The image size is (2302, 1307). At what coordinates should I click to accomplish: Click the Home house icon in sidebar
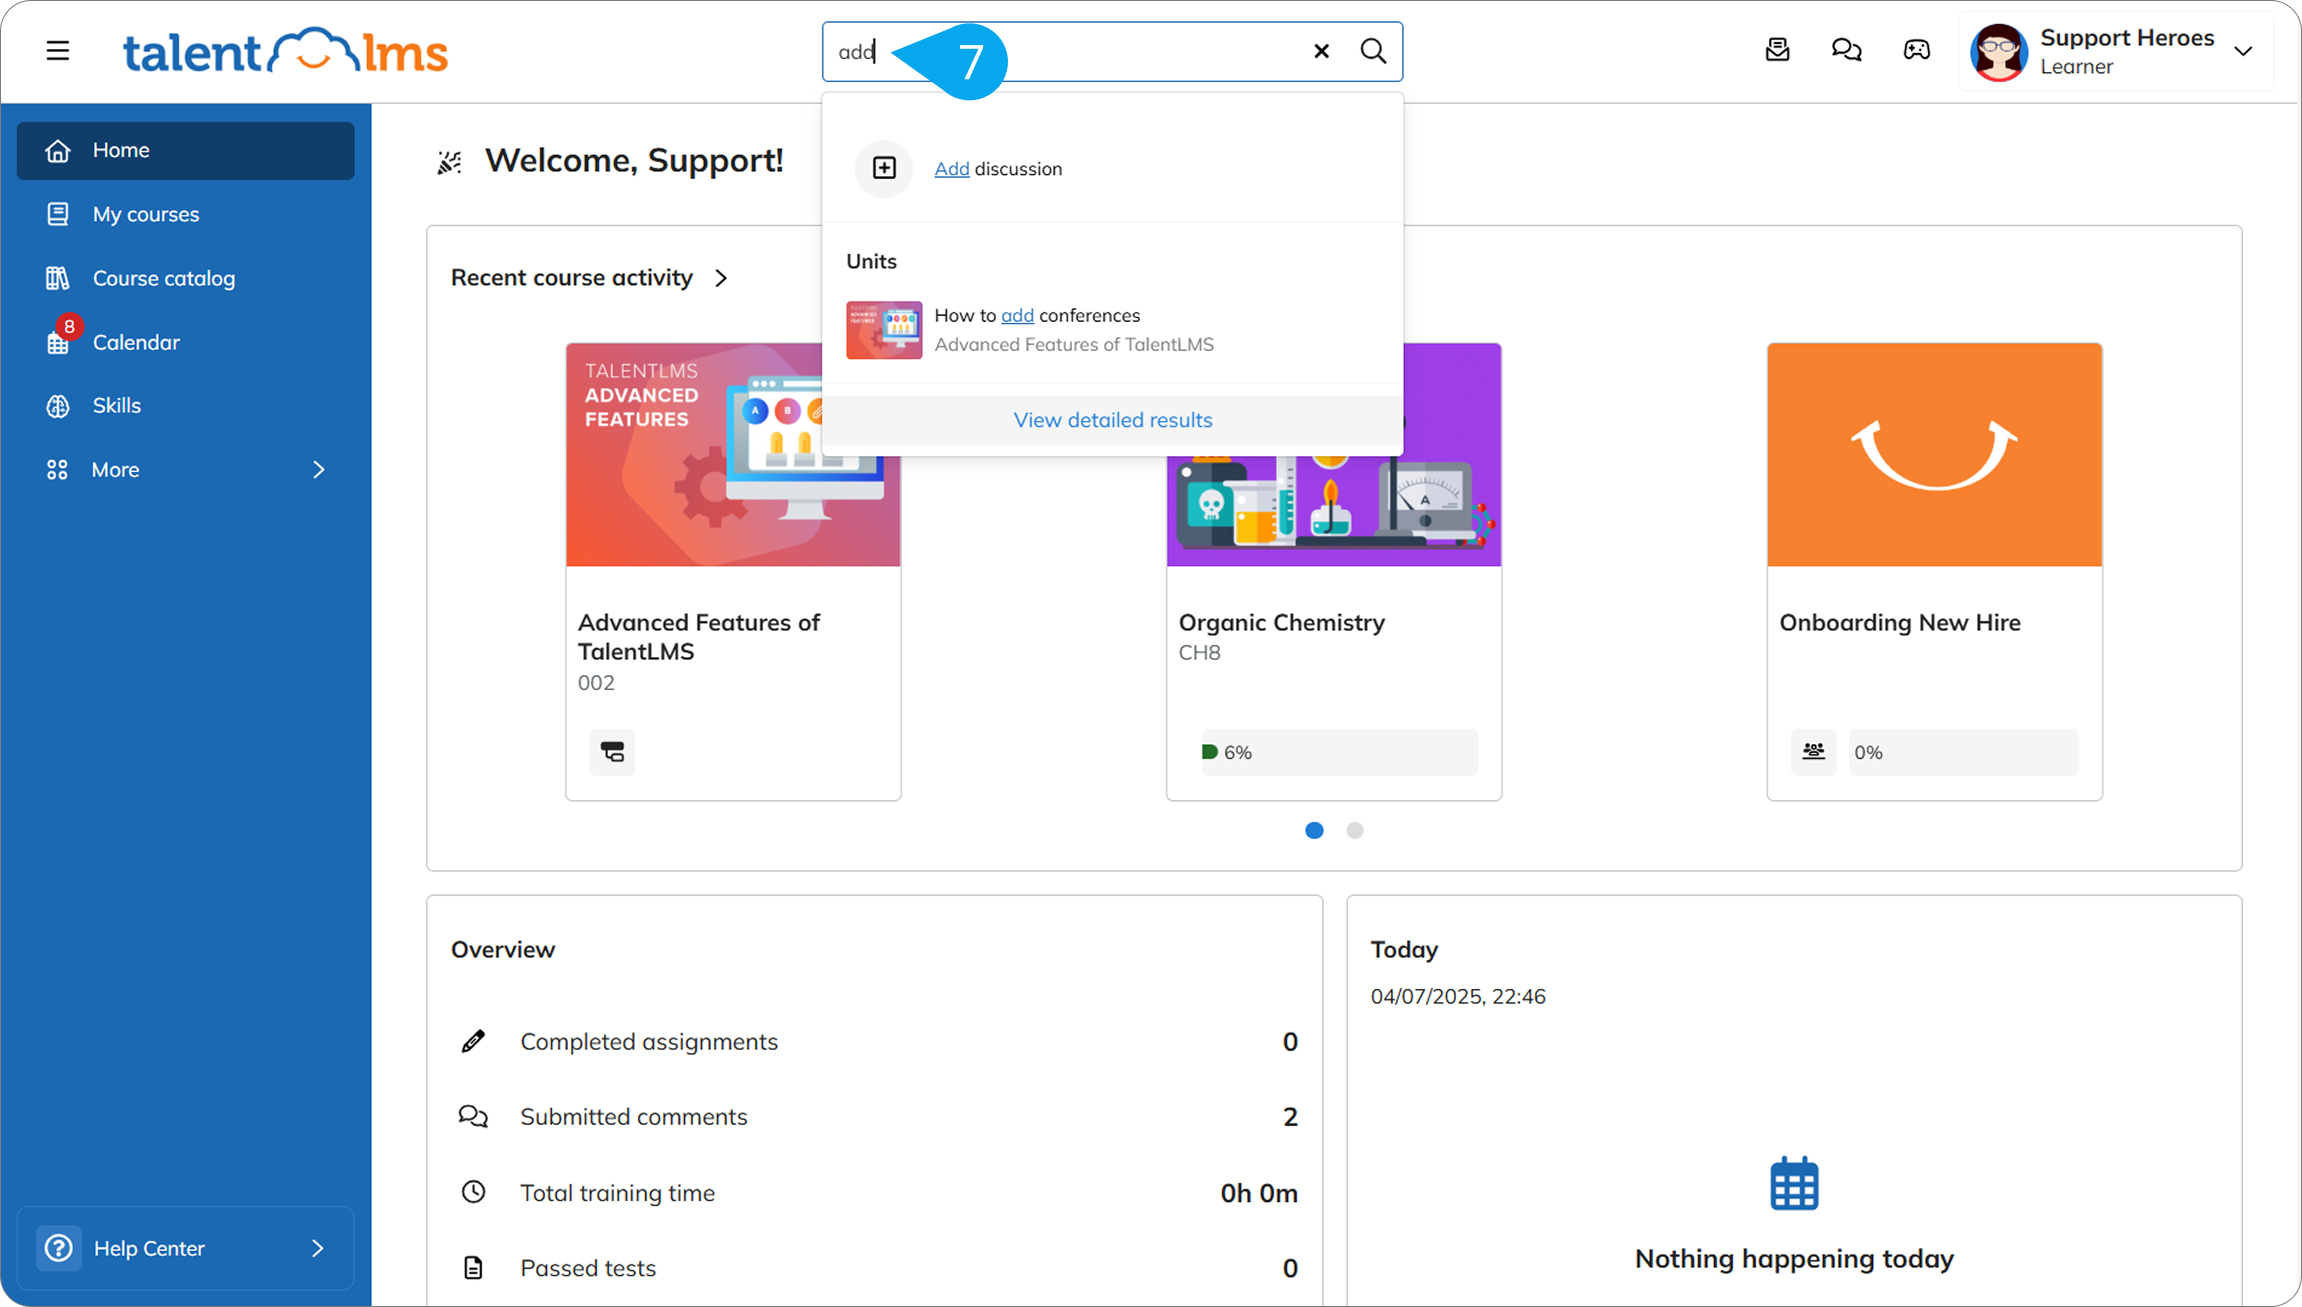point(58,150)
